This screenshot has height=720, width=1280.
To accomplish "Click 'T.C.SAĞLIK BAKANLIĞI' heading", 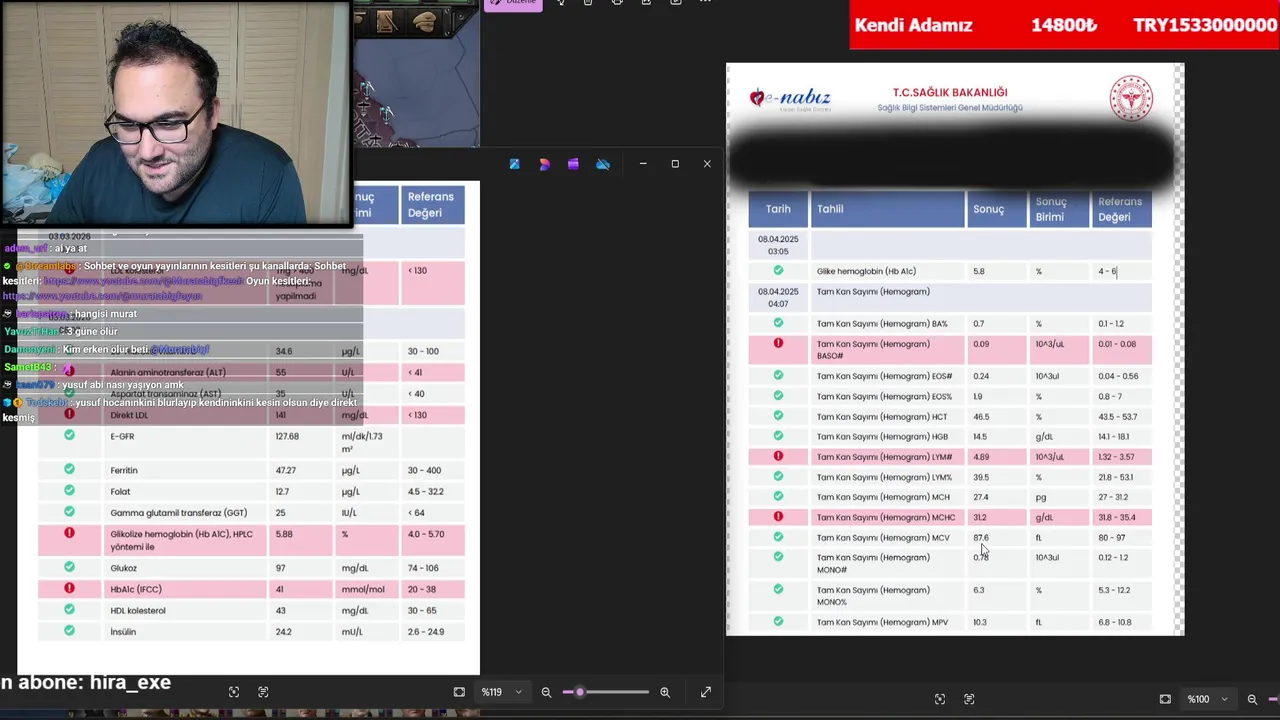I will tap(950, 92).
